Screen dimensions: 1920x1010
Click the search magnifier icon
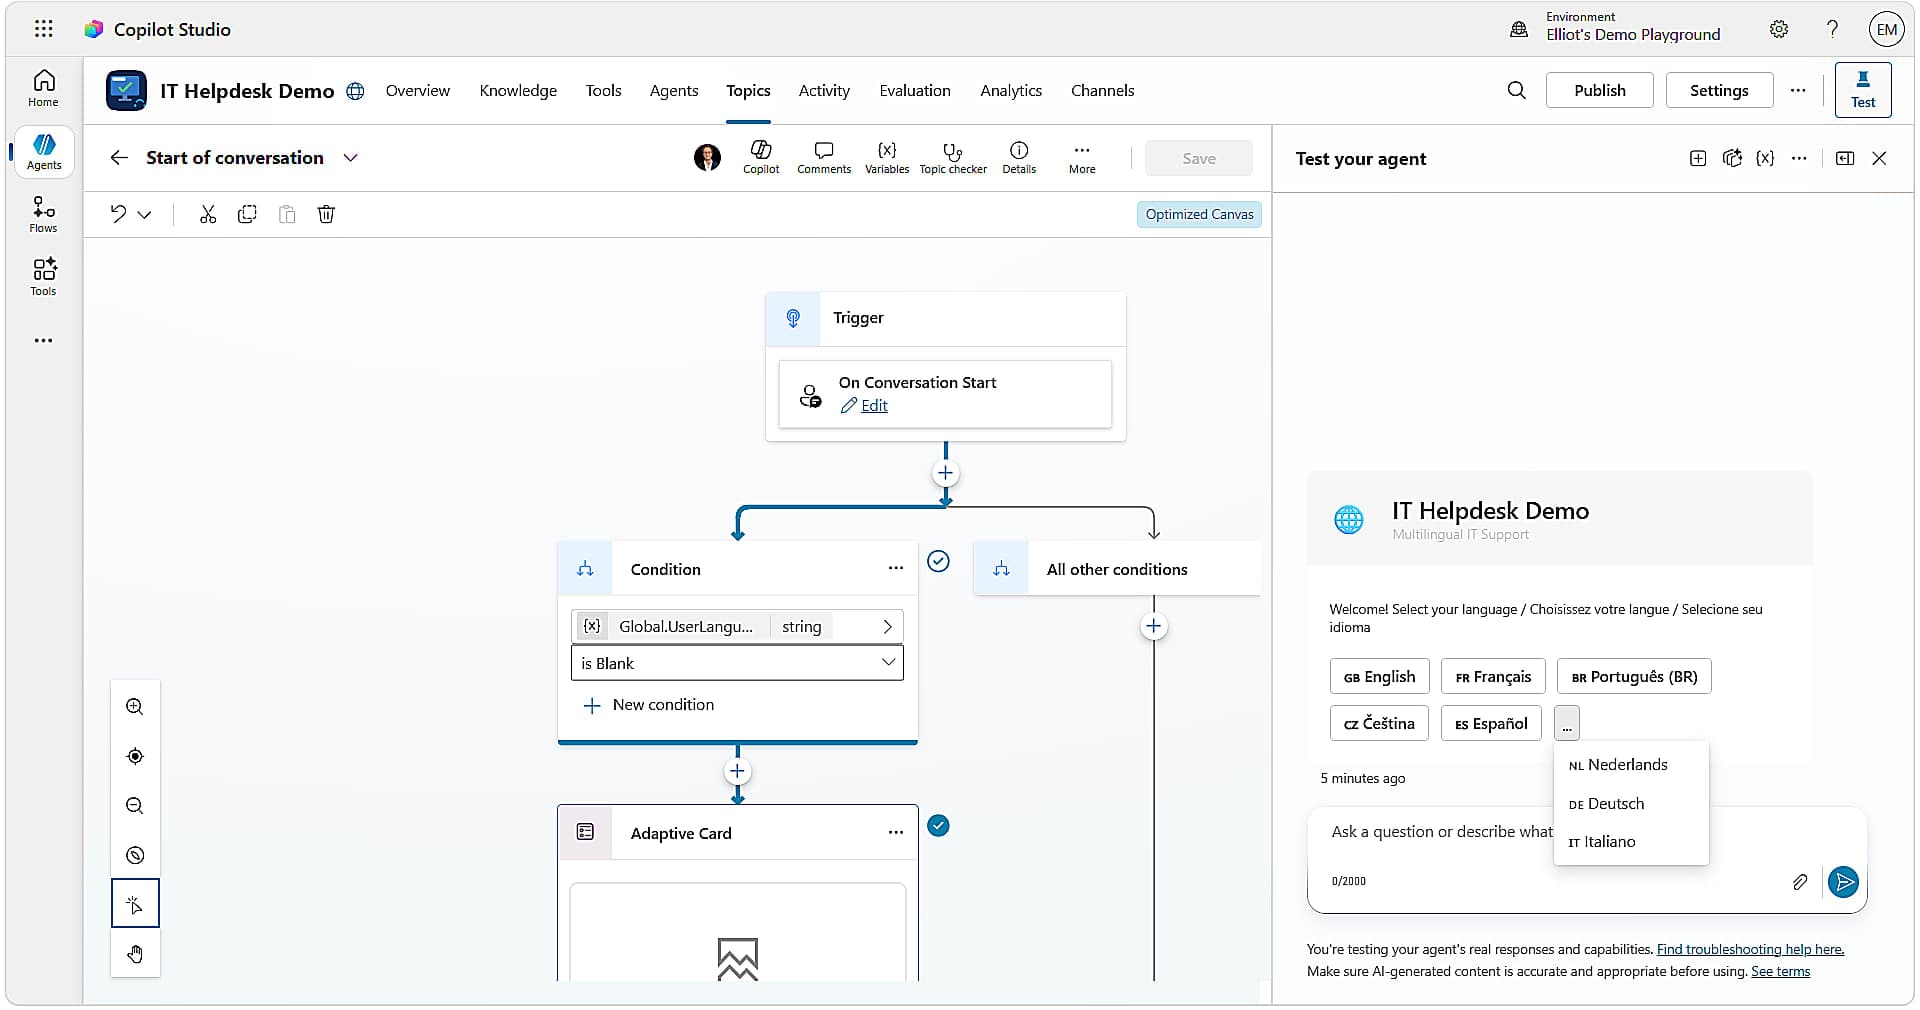[x=1516, y=90]
